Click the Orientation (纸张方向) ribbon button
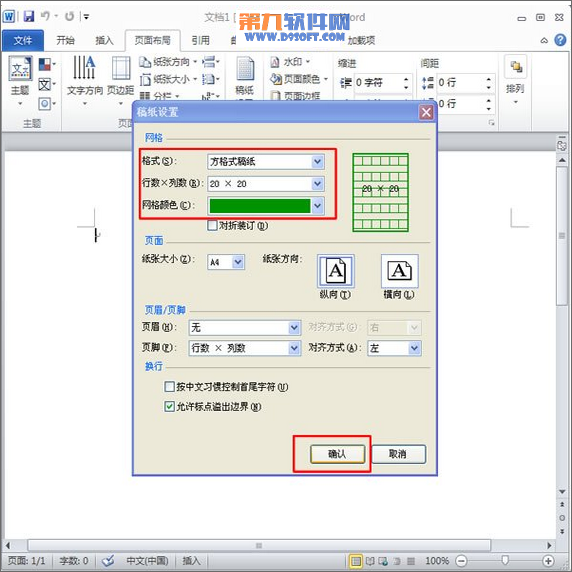This screenshot has height=572, width=572. [168, 62]
